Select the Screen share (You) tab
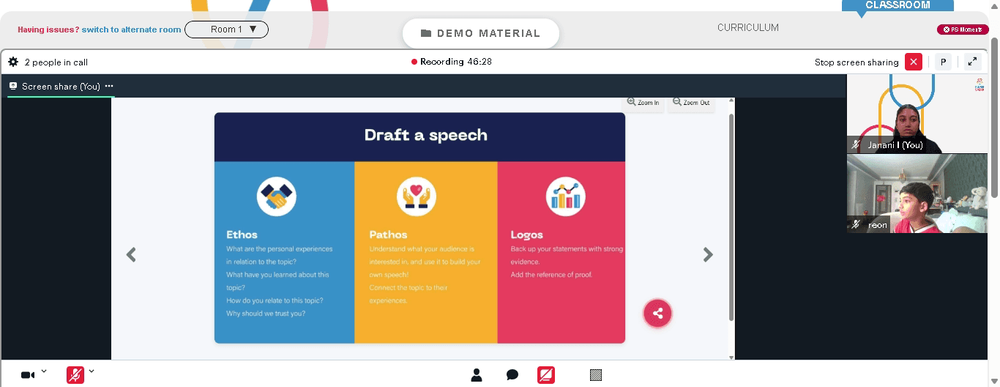 61,86
